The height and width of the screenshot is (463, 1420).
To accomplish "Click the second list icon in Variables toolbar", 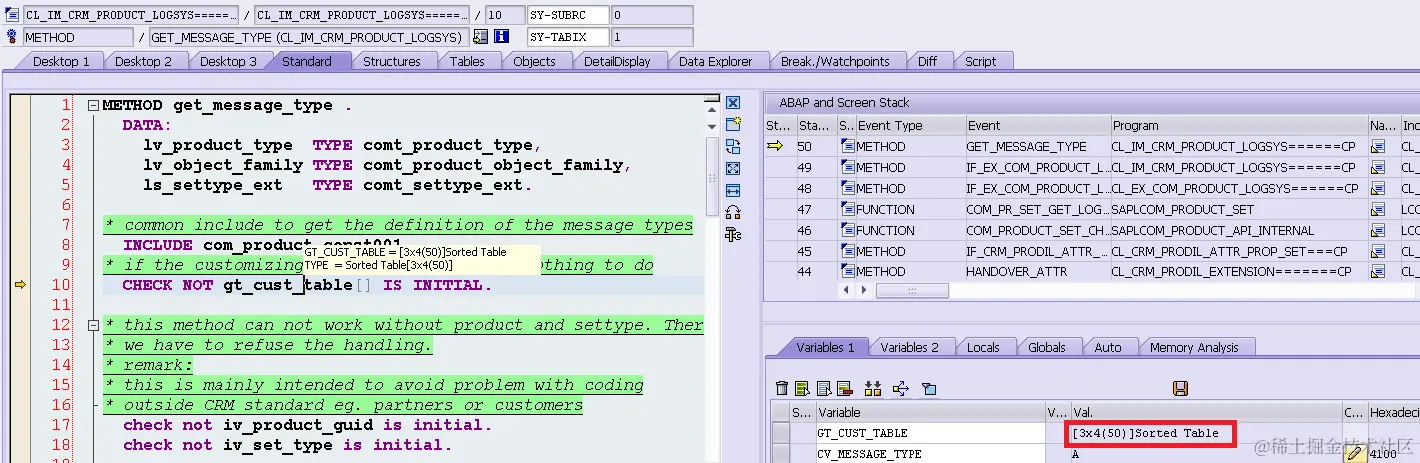I will [x=824, y=389].
